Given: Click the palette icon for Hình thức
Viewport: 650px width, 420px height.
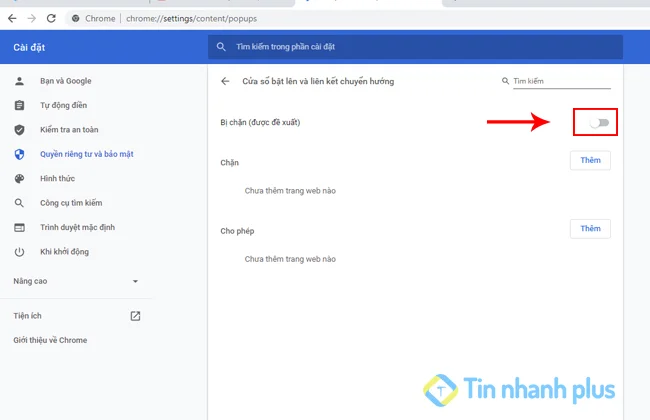Looking at the screenshot, I should [x=19, y=179].
